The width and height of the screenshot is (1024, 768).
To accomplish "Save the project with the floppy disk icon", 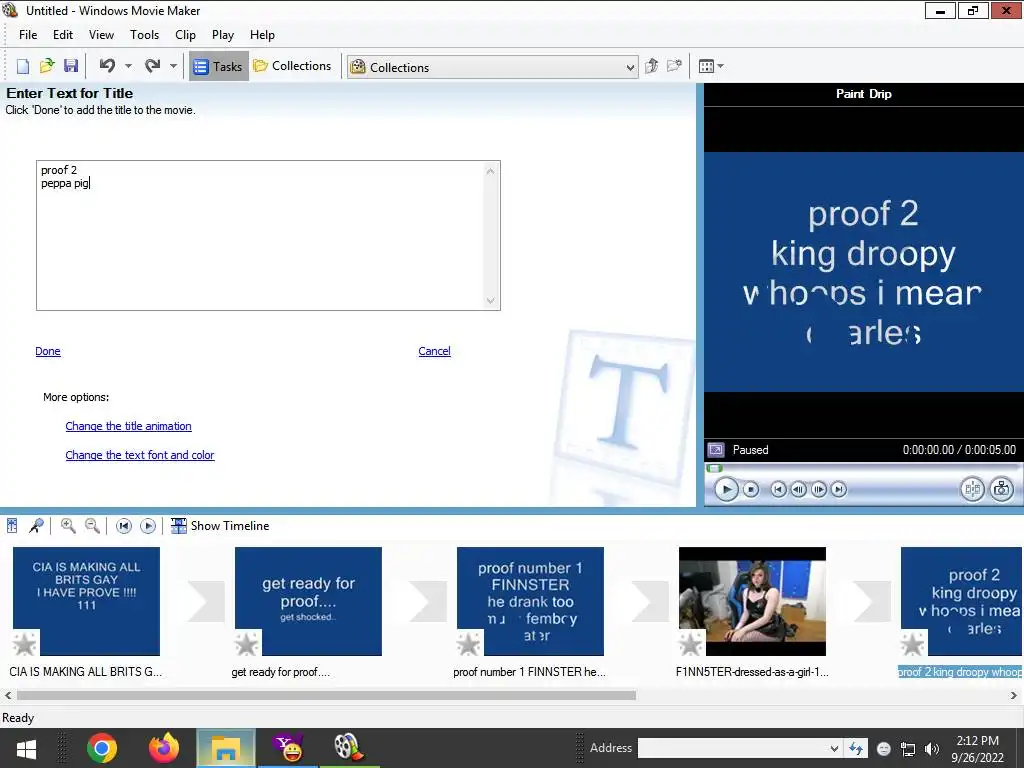I will (x=71, y=66).
